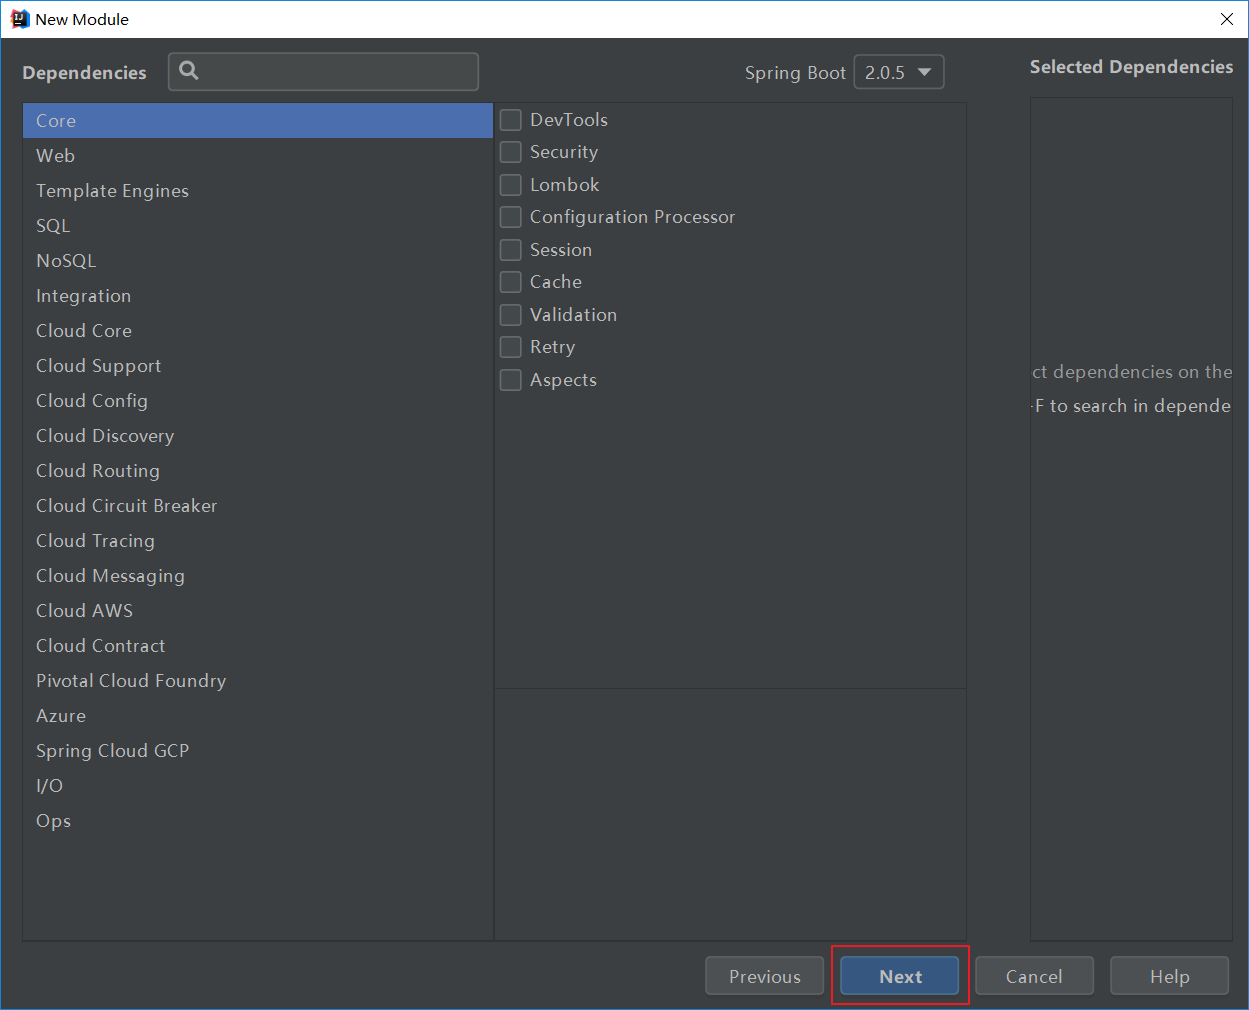Enable the Retry dependency
1249x1010 pixels.
511,347
